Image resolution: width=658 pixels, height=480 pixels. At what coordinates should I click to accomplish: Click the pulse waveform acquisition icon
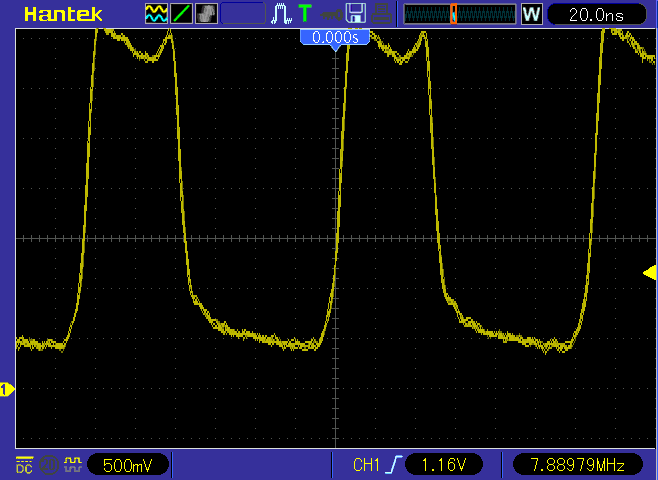281,13
